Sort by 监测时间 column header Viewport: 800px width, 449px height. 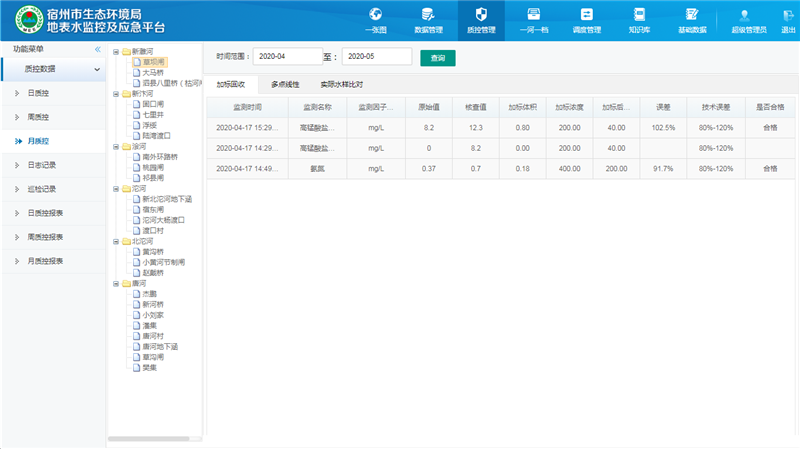pos(247,107)
